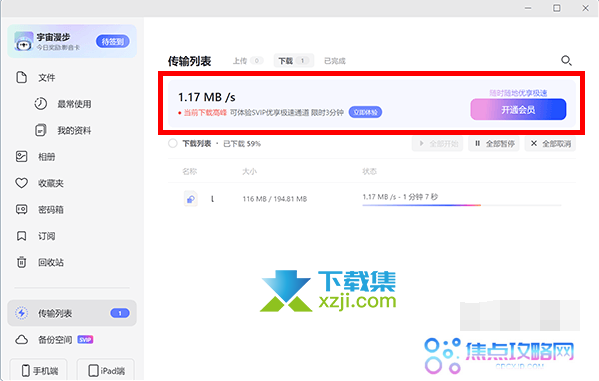Click status text 1.17 MB /s - 1 分钟 7 秒
The width and height of the screenshot is (599, 381).
pos(400,196)
